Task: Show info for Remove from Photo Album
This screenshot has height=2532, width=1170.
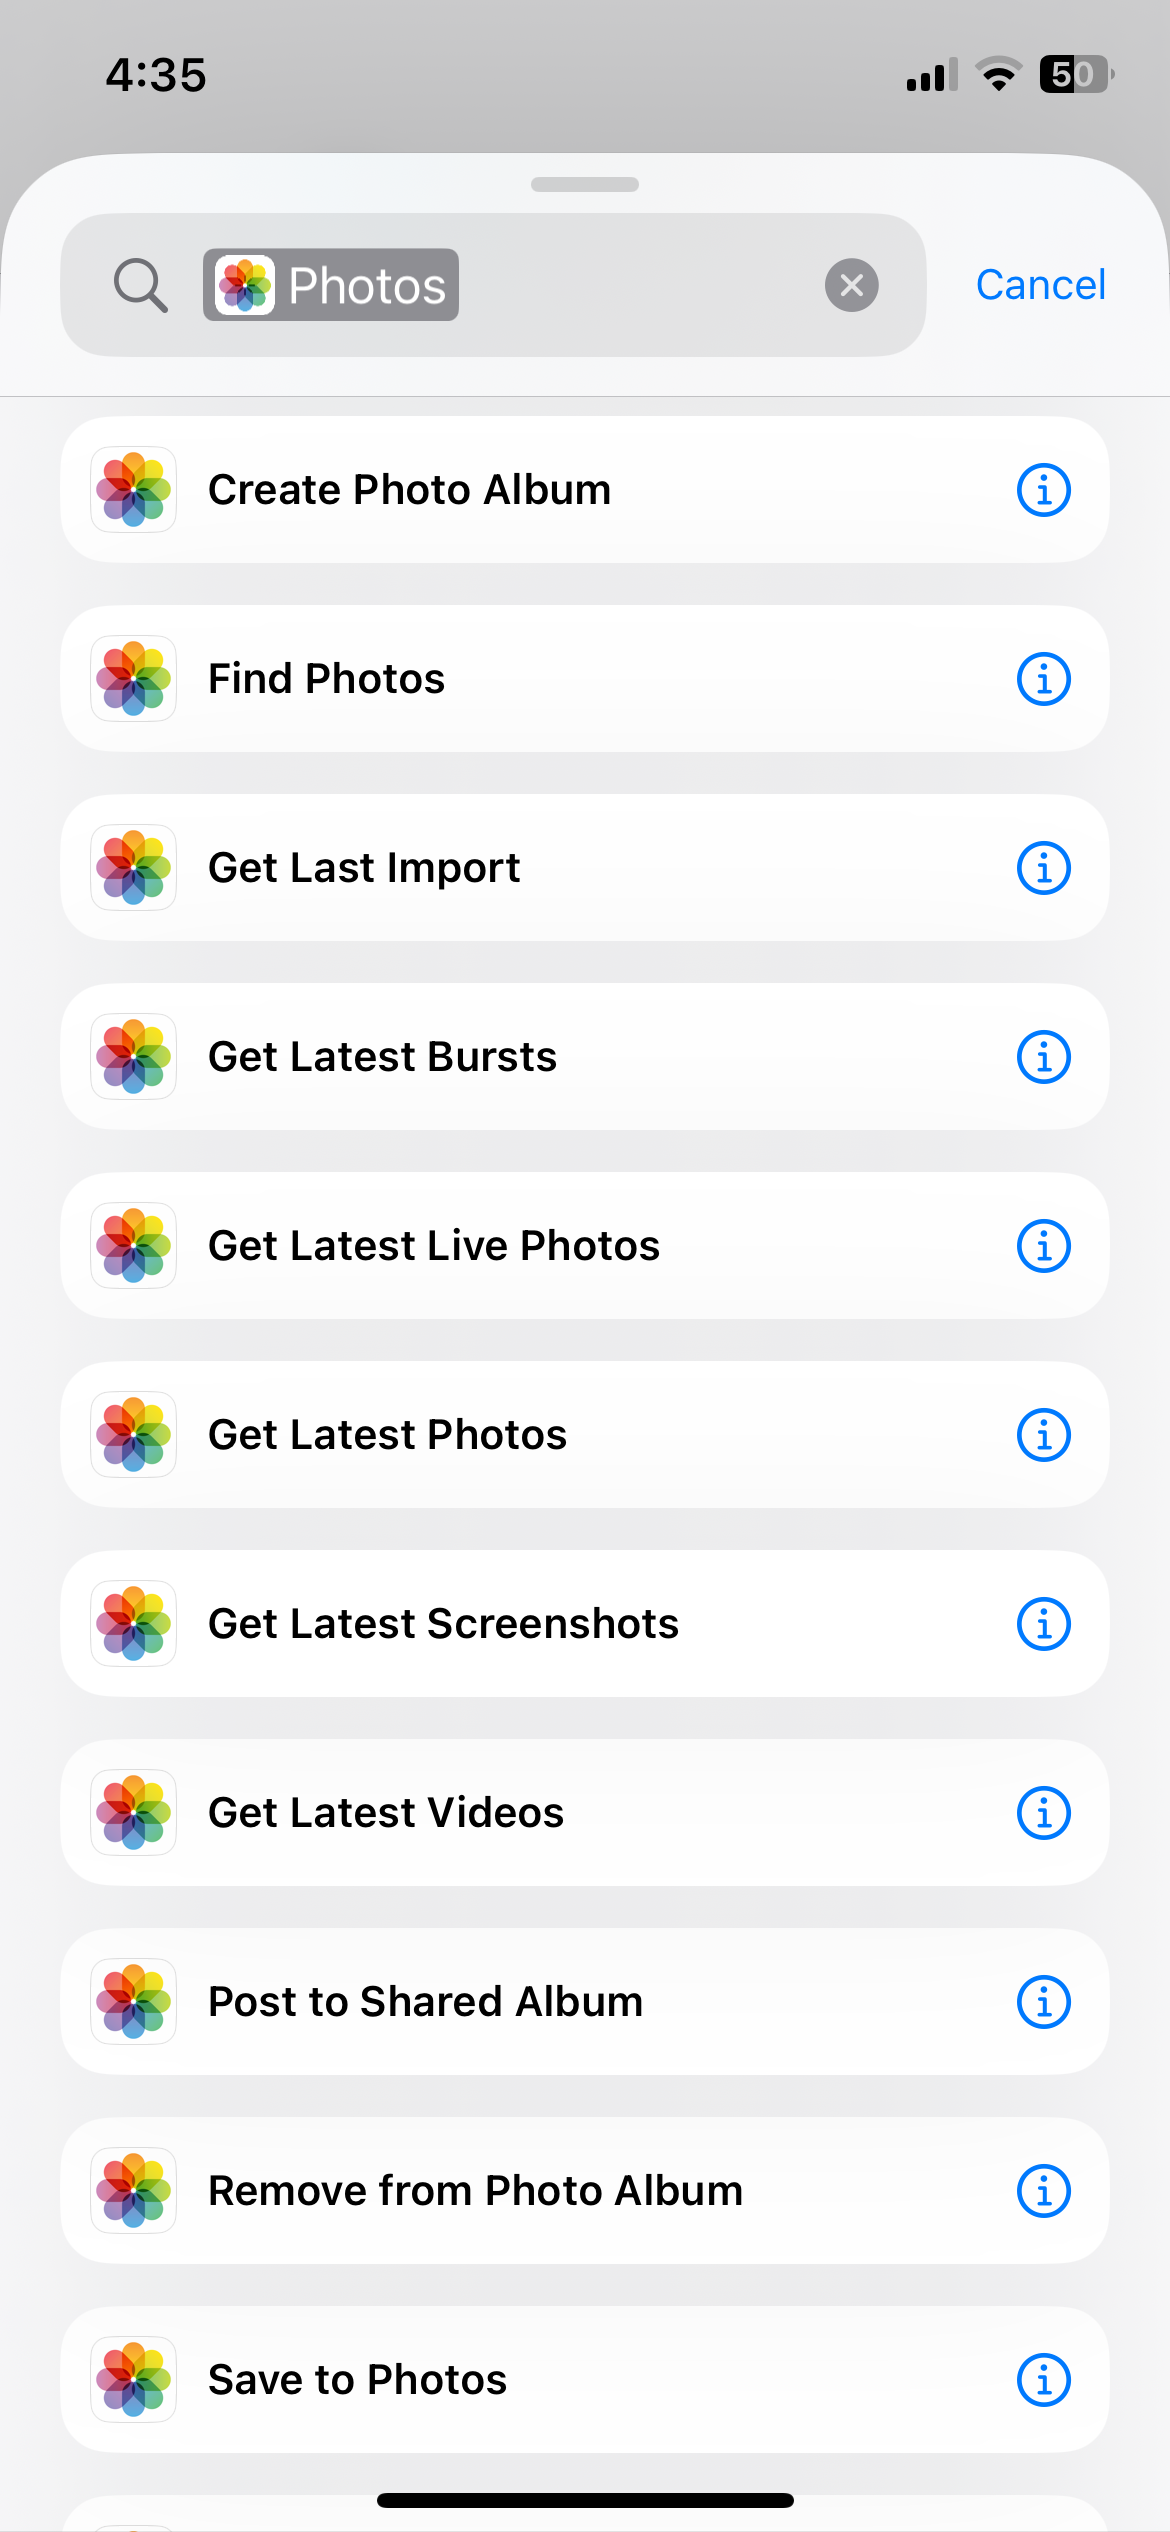Action: click(x=1043, y=2191)
